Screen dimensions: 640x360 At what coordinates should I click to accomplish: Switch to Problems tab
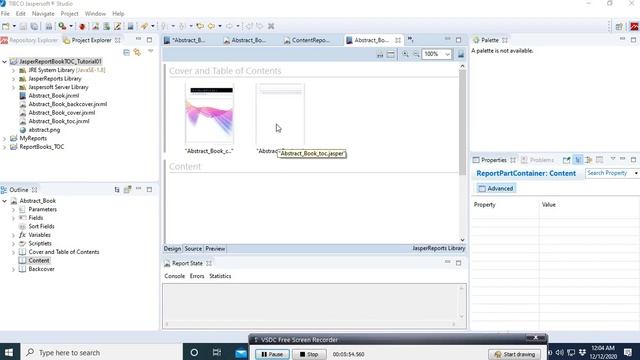point(538,160)
